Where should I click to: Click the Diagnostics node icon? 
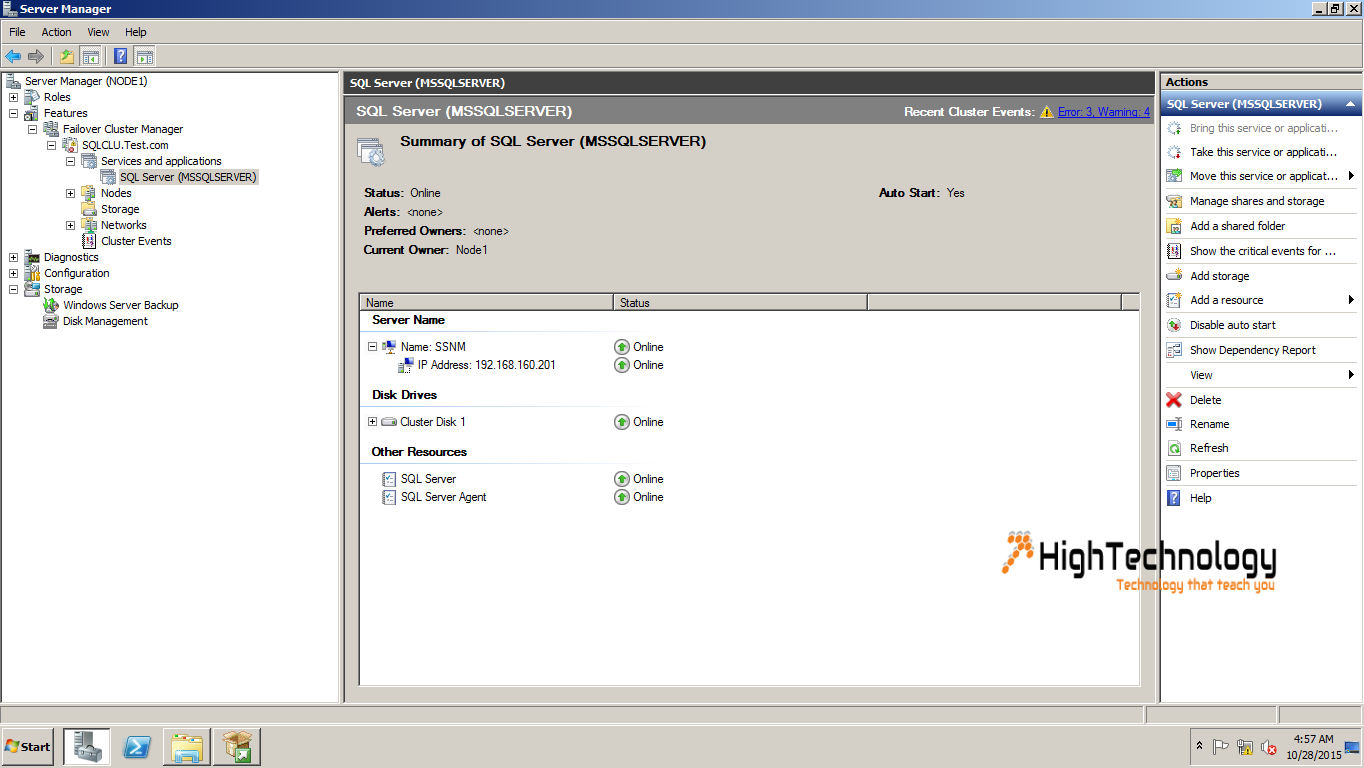tap(31, 257)
